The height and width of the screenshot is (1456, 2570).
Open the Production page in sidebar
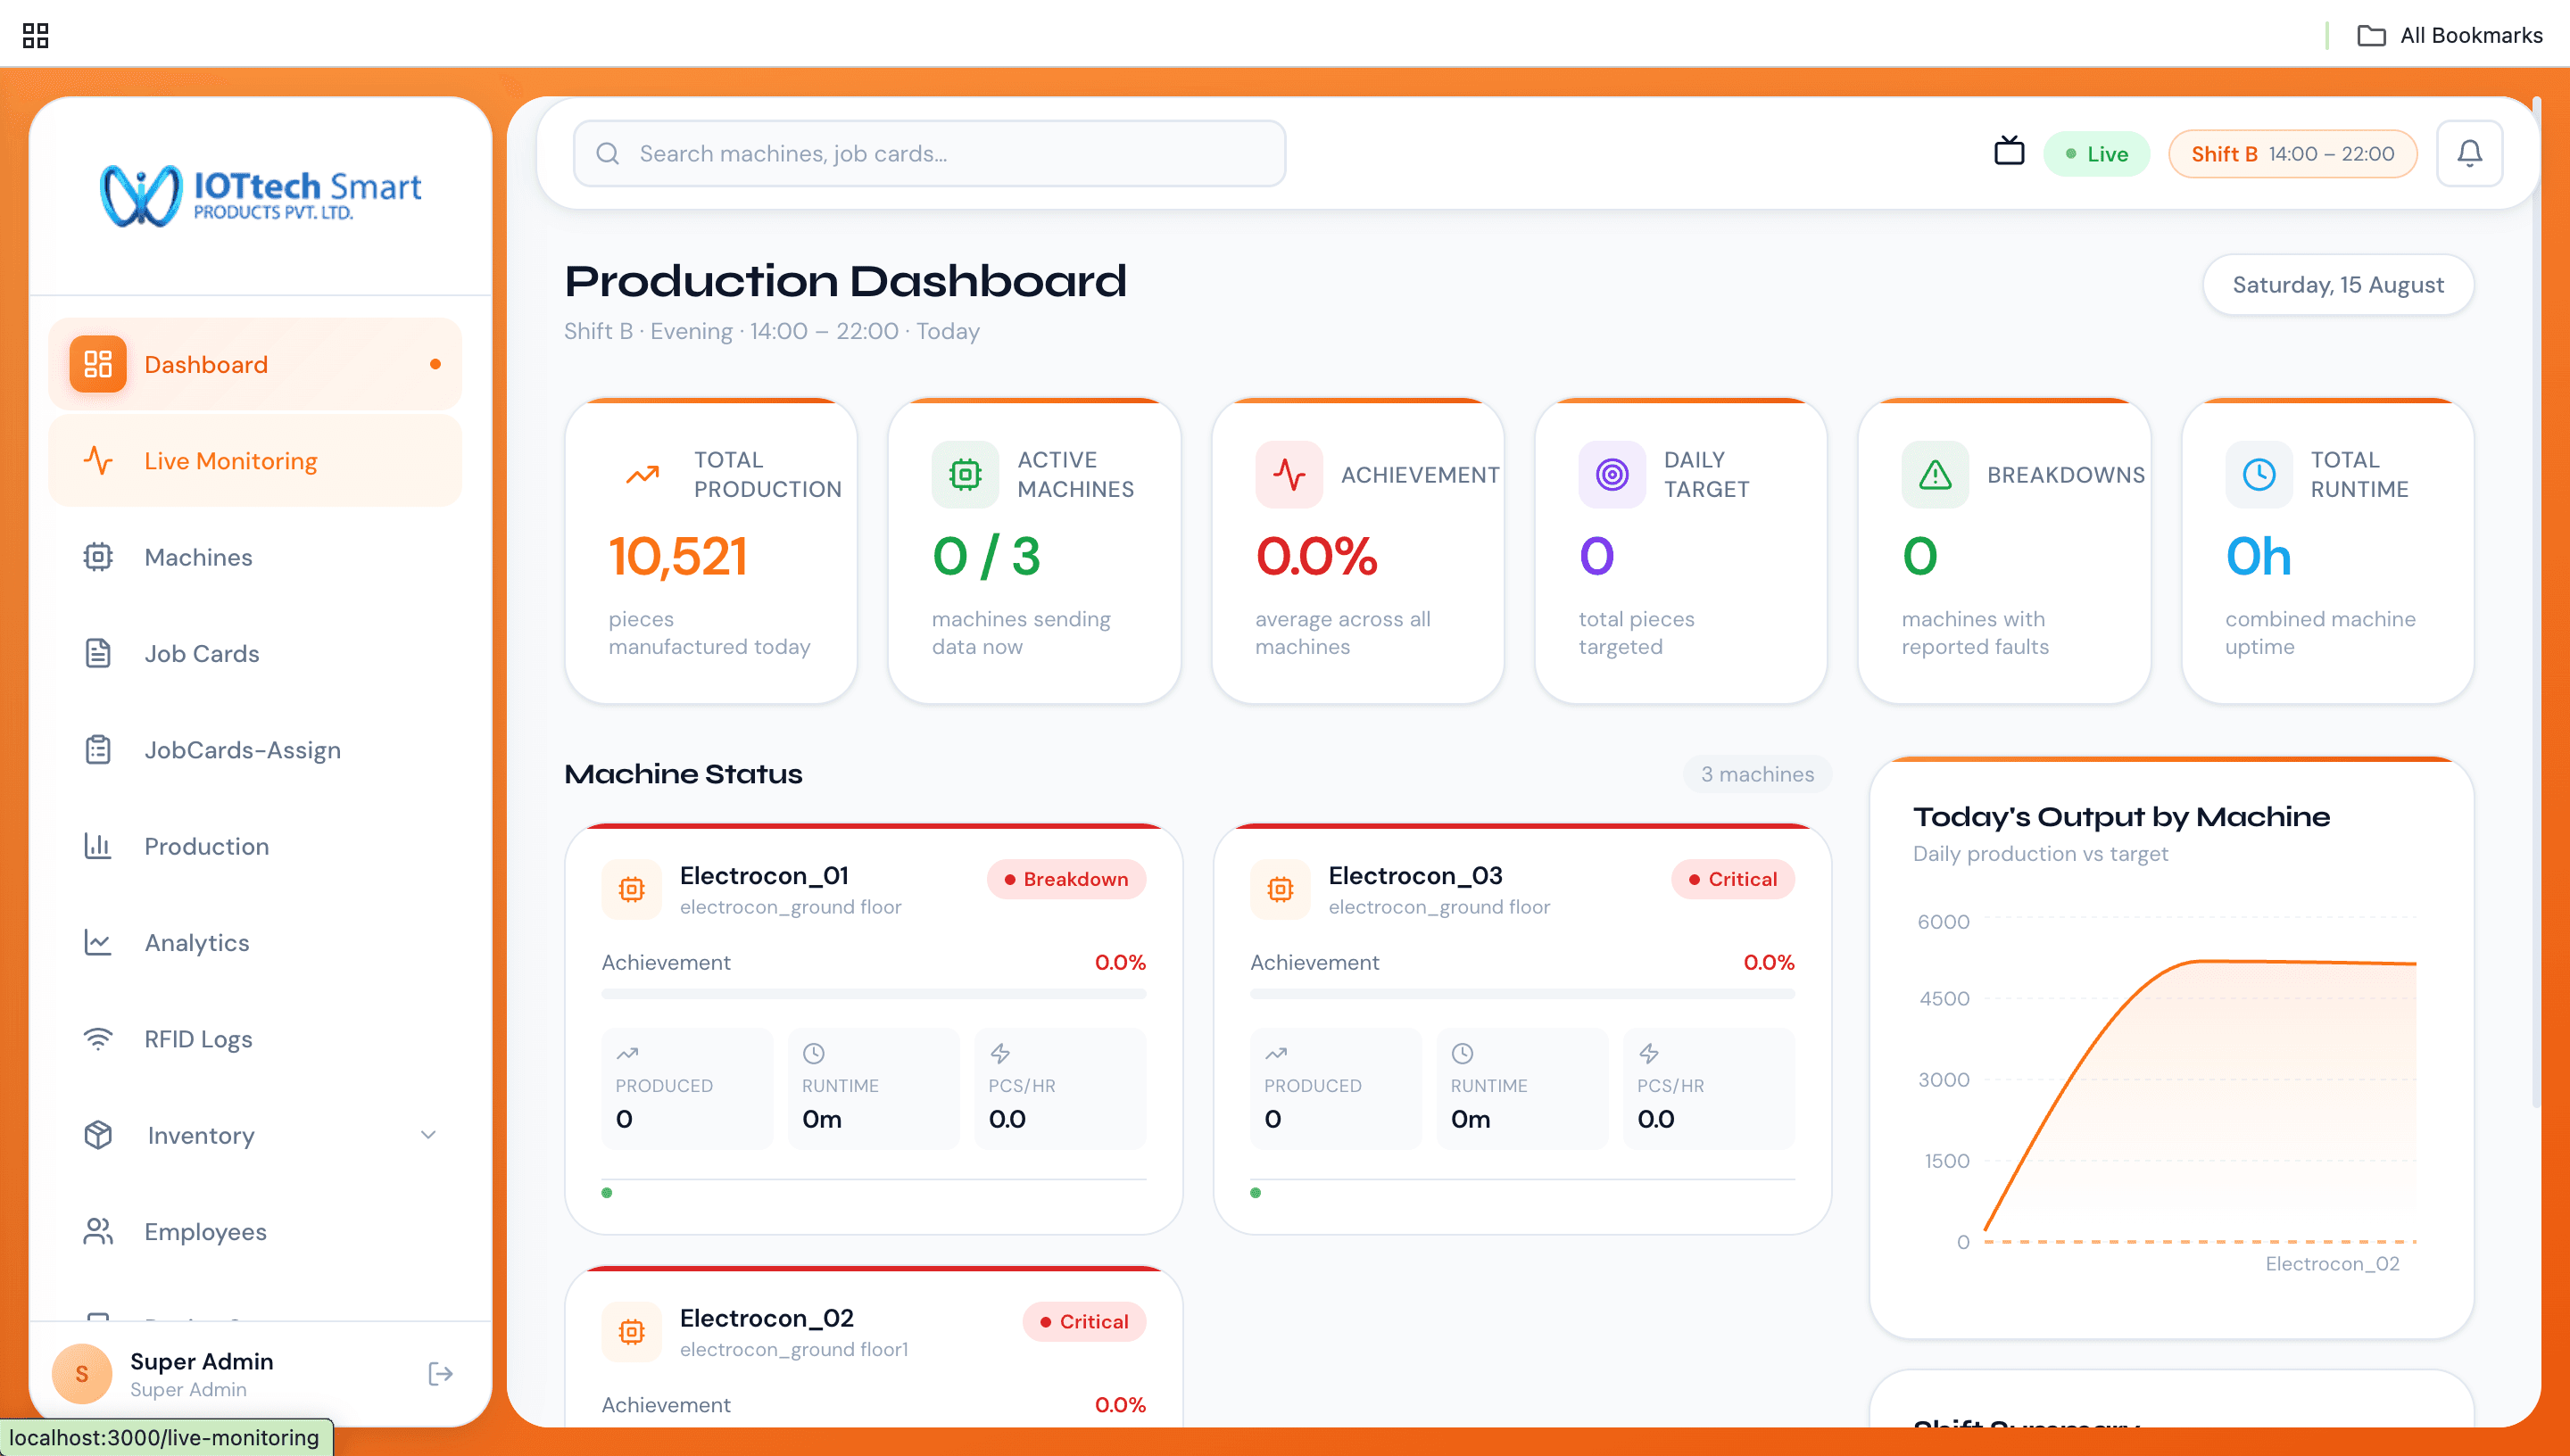(x=255, y=846)
